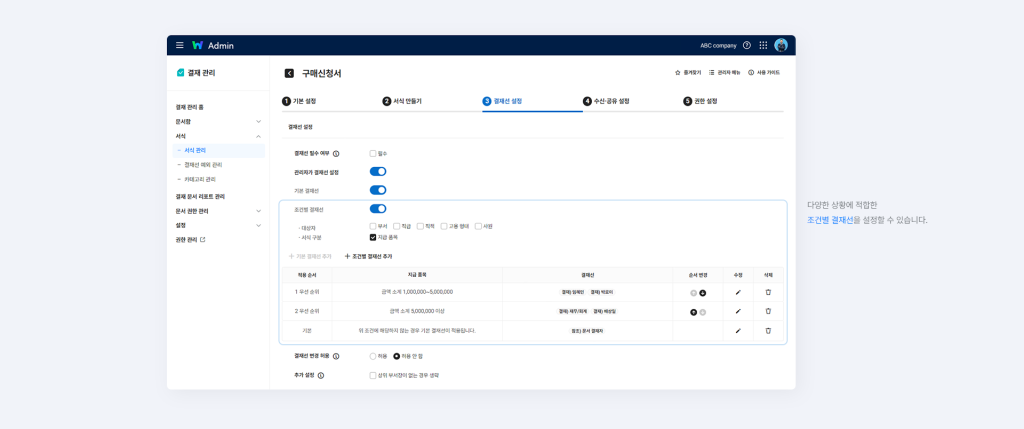Click the disabled up arrow in the 1 우선 순위 row
This screenshot has width=1024, height=429.
(x=694, y=293)
